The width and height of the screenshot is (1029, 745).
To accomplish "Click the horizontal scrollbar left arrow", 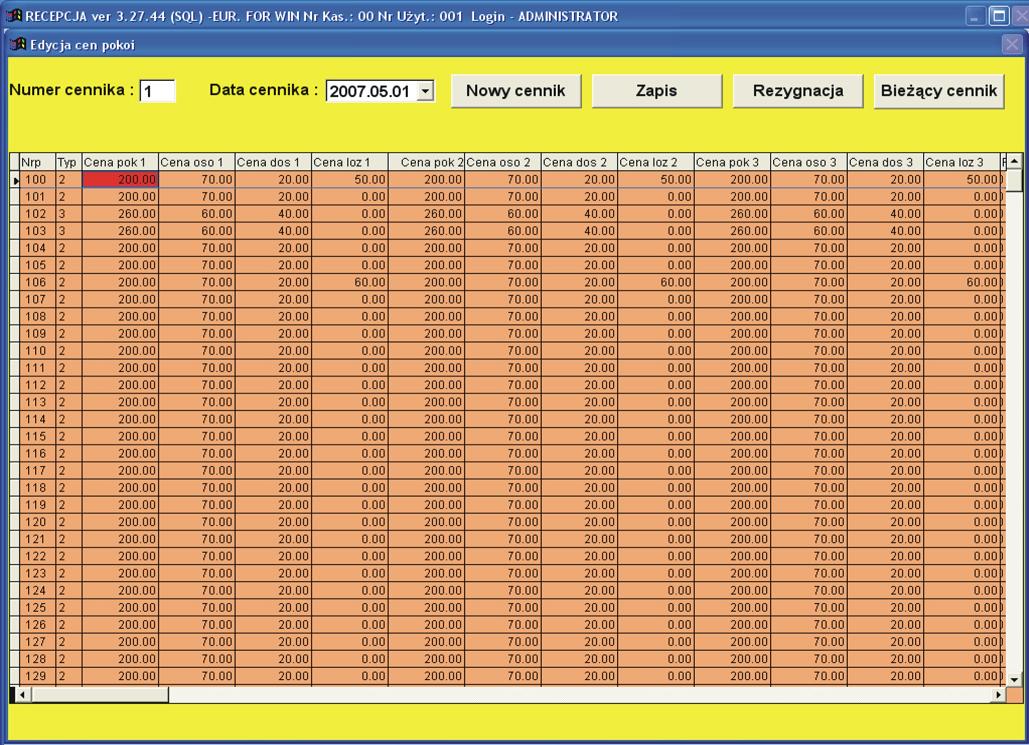I will pos(22,694).
